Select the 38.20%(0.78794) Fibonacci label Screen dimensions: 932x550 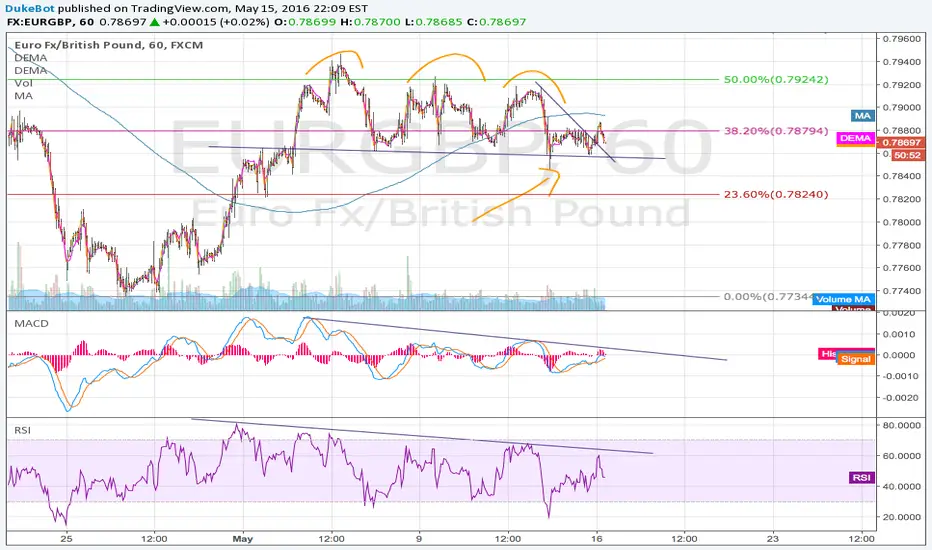(x=776, y=131)
